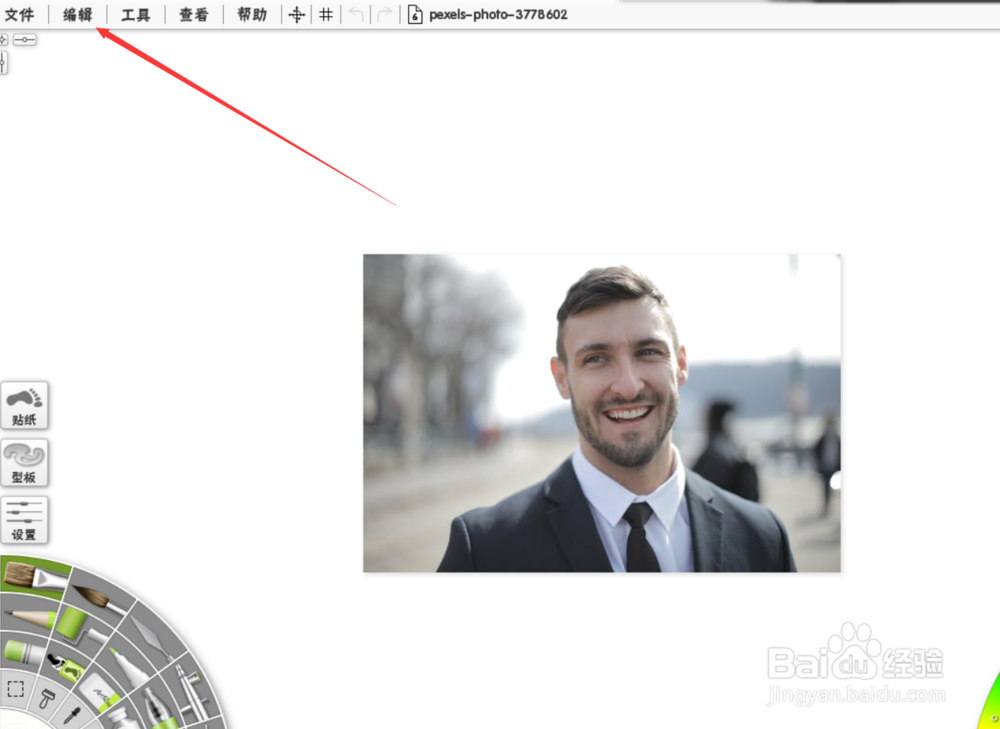Open the 查看 menu

(194, 14)
